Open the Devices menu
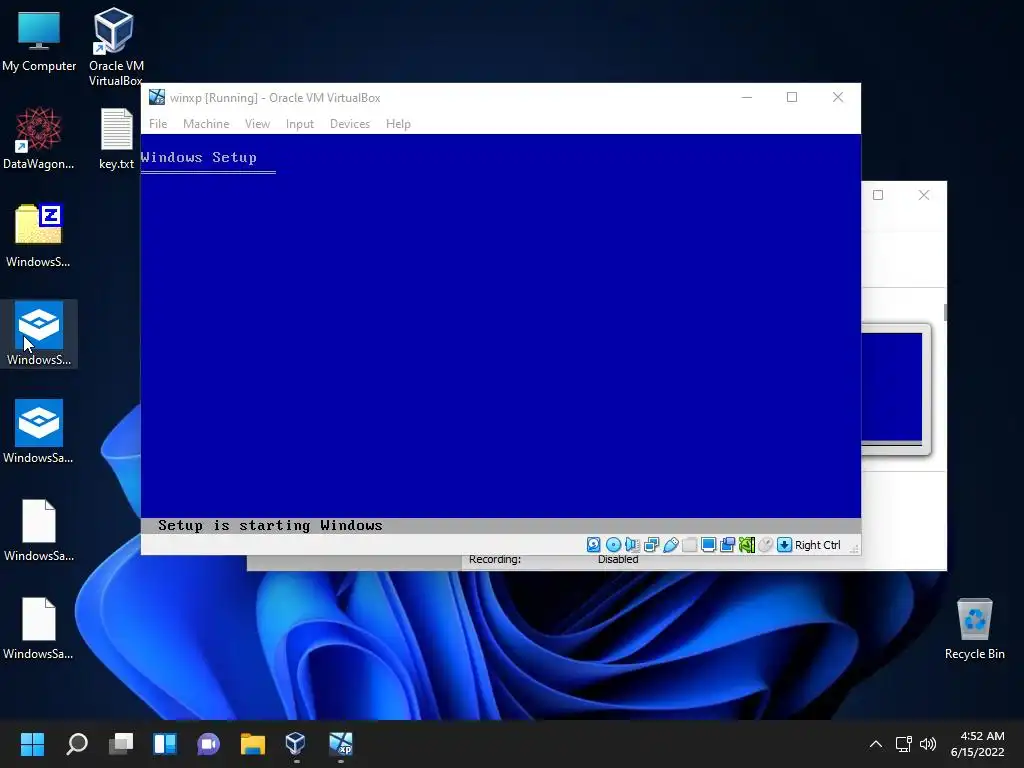The width and height of the screenshot is (1024, 768). tap(350, 124)
